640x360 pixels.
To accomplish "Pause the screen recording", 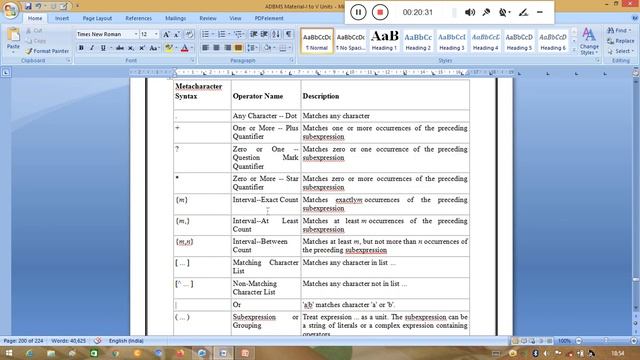I will point(358,12).
